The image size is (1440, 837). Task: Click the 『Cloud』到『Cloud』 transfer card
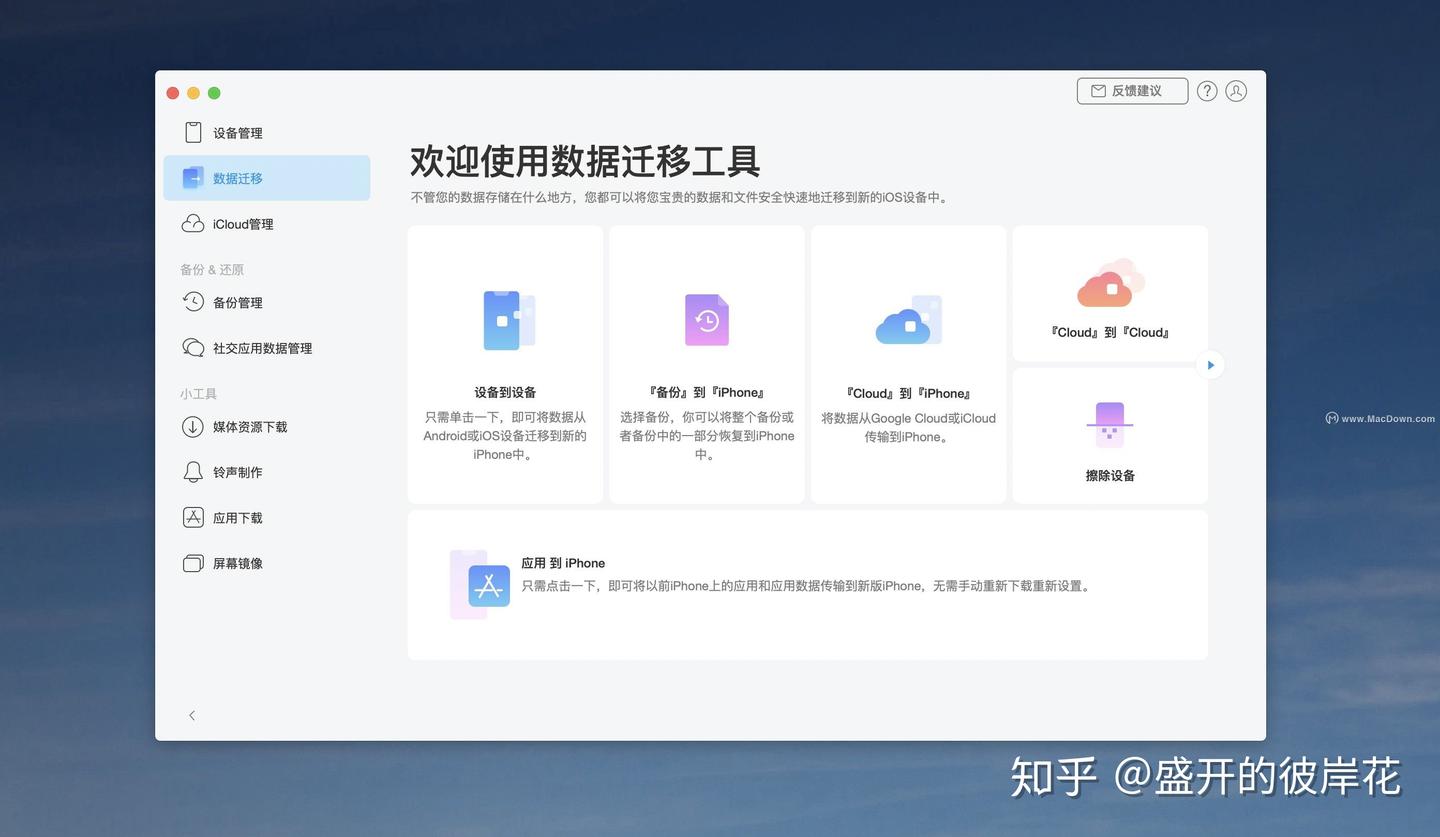point(1109,292)
